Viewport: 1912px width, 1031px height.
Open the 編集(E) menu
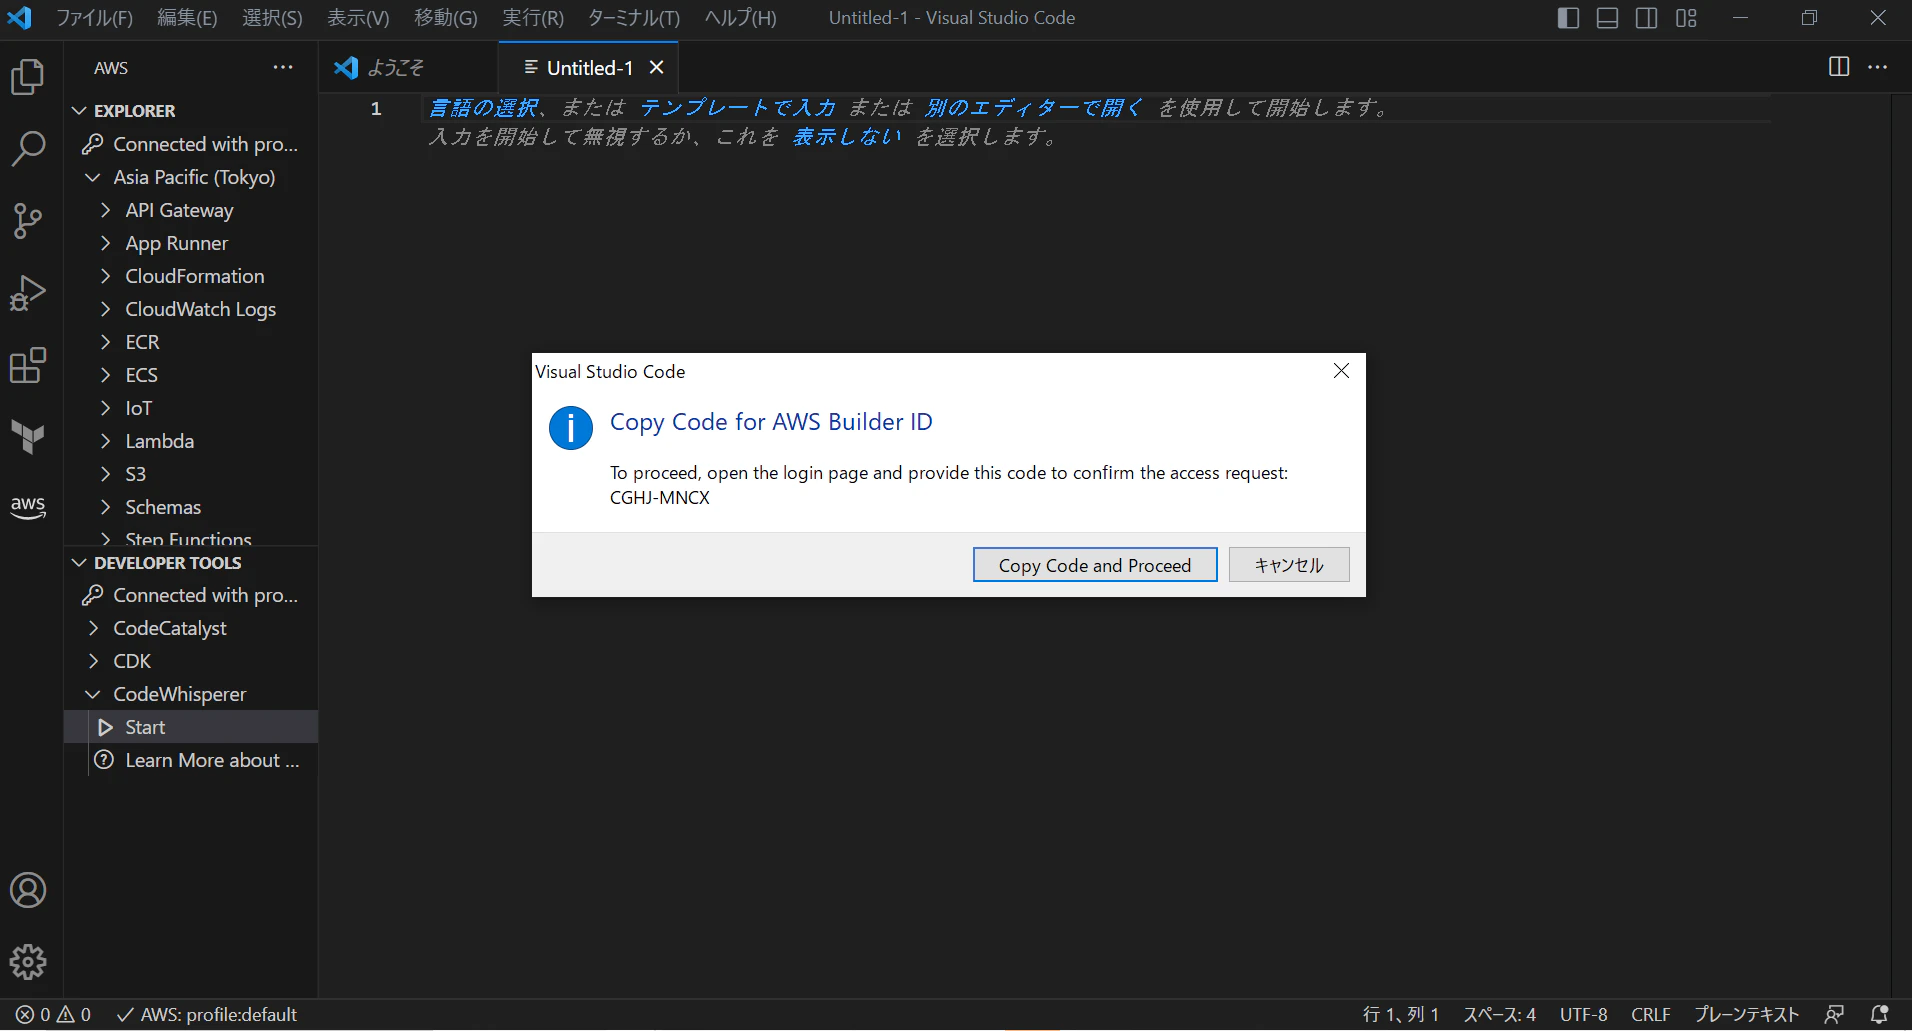[187, 18]
